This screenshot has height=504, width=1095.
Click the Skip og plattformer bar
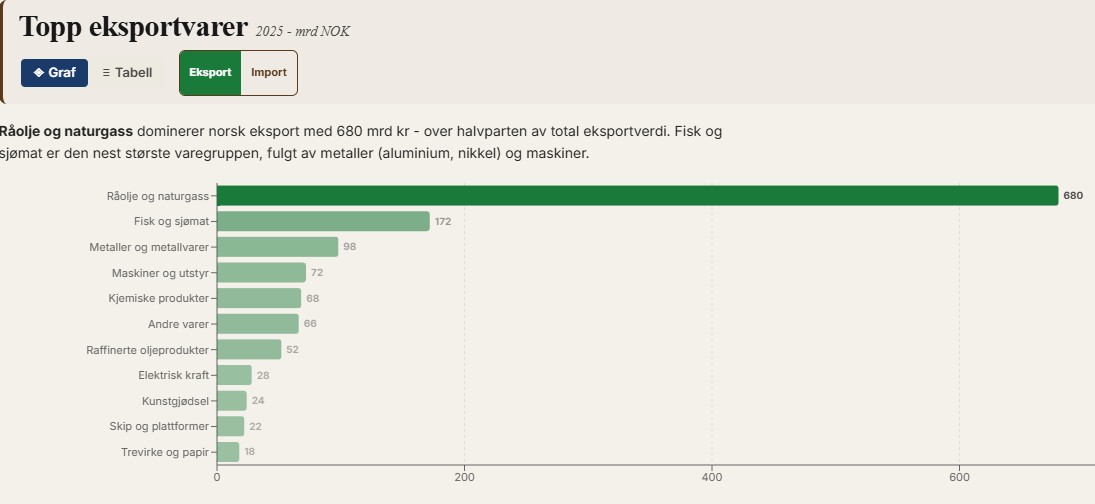coord(231,426)
